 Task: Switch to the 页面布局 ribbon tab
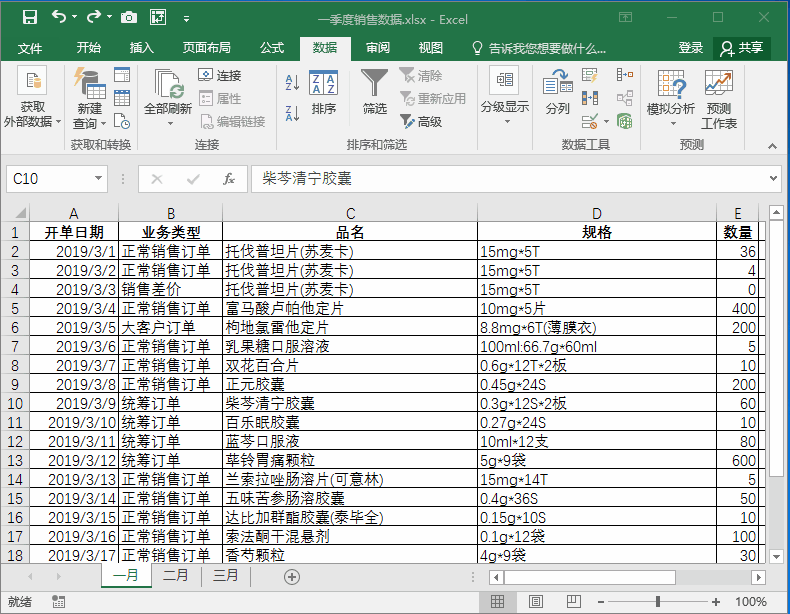(x=207, y=48)
